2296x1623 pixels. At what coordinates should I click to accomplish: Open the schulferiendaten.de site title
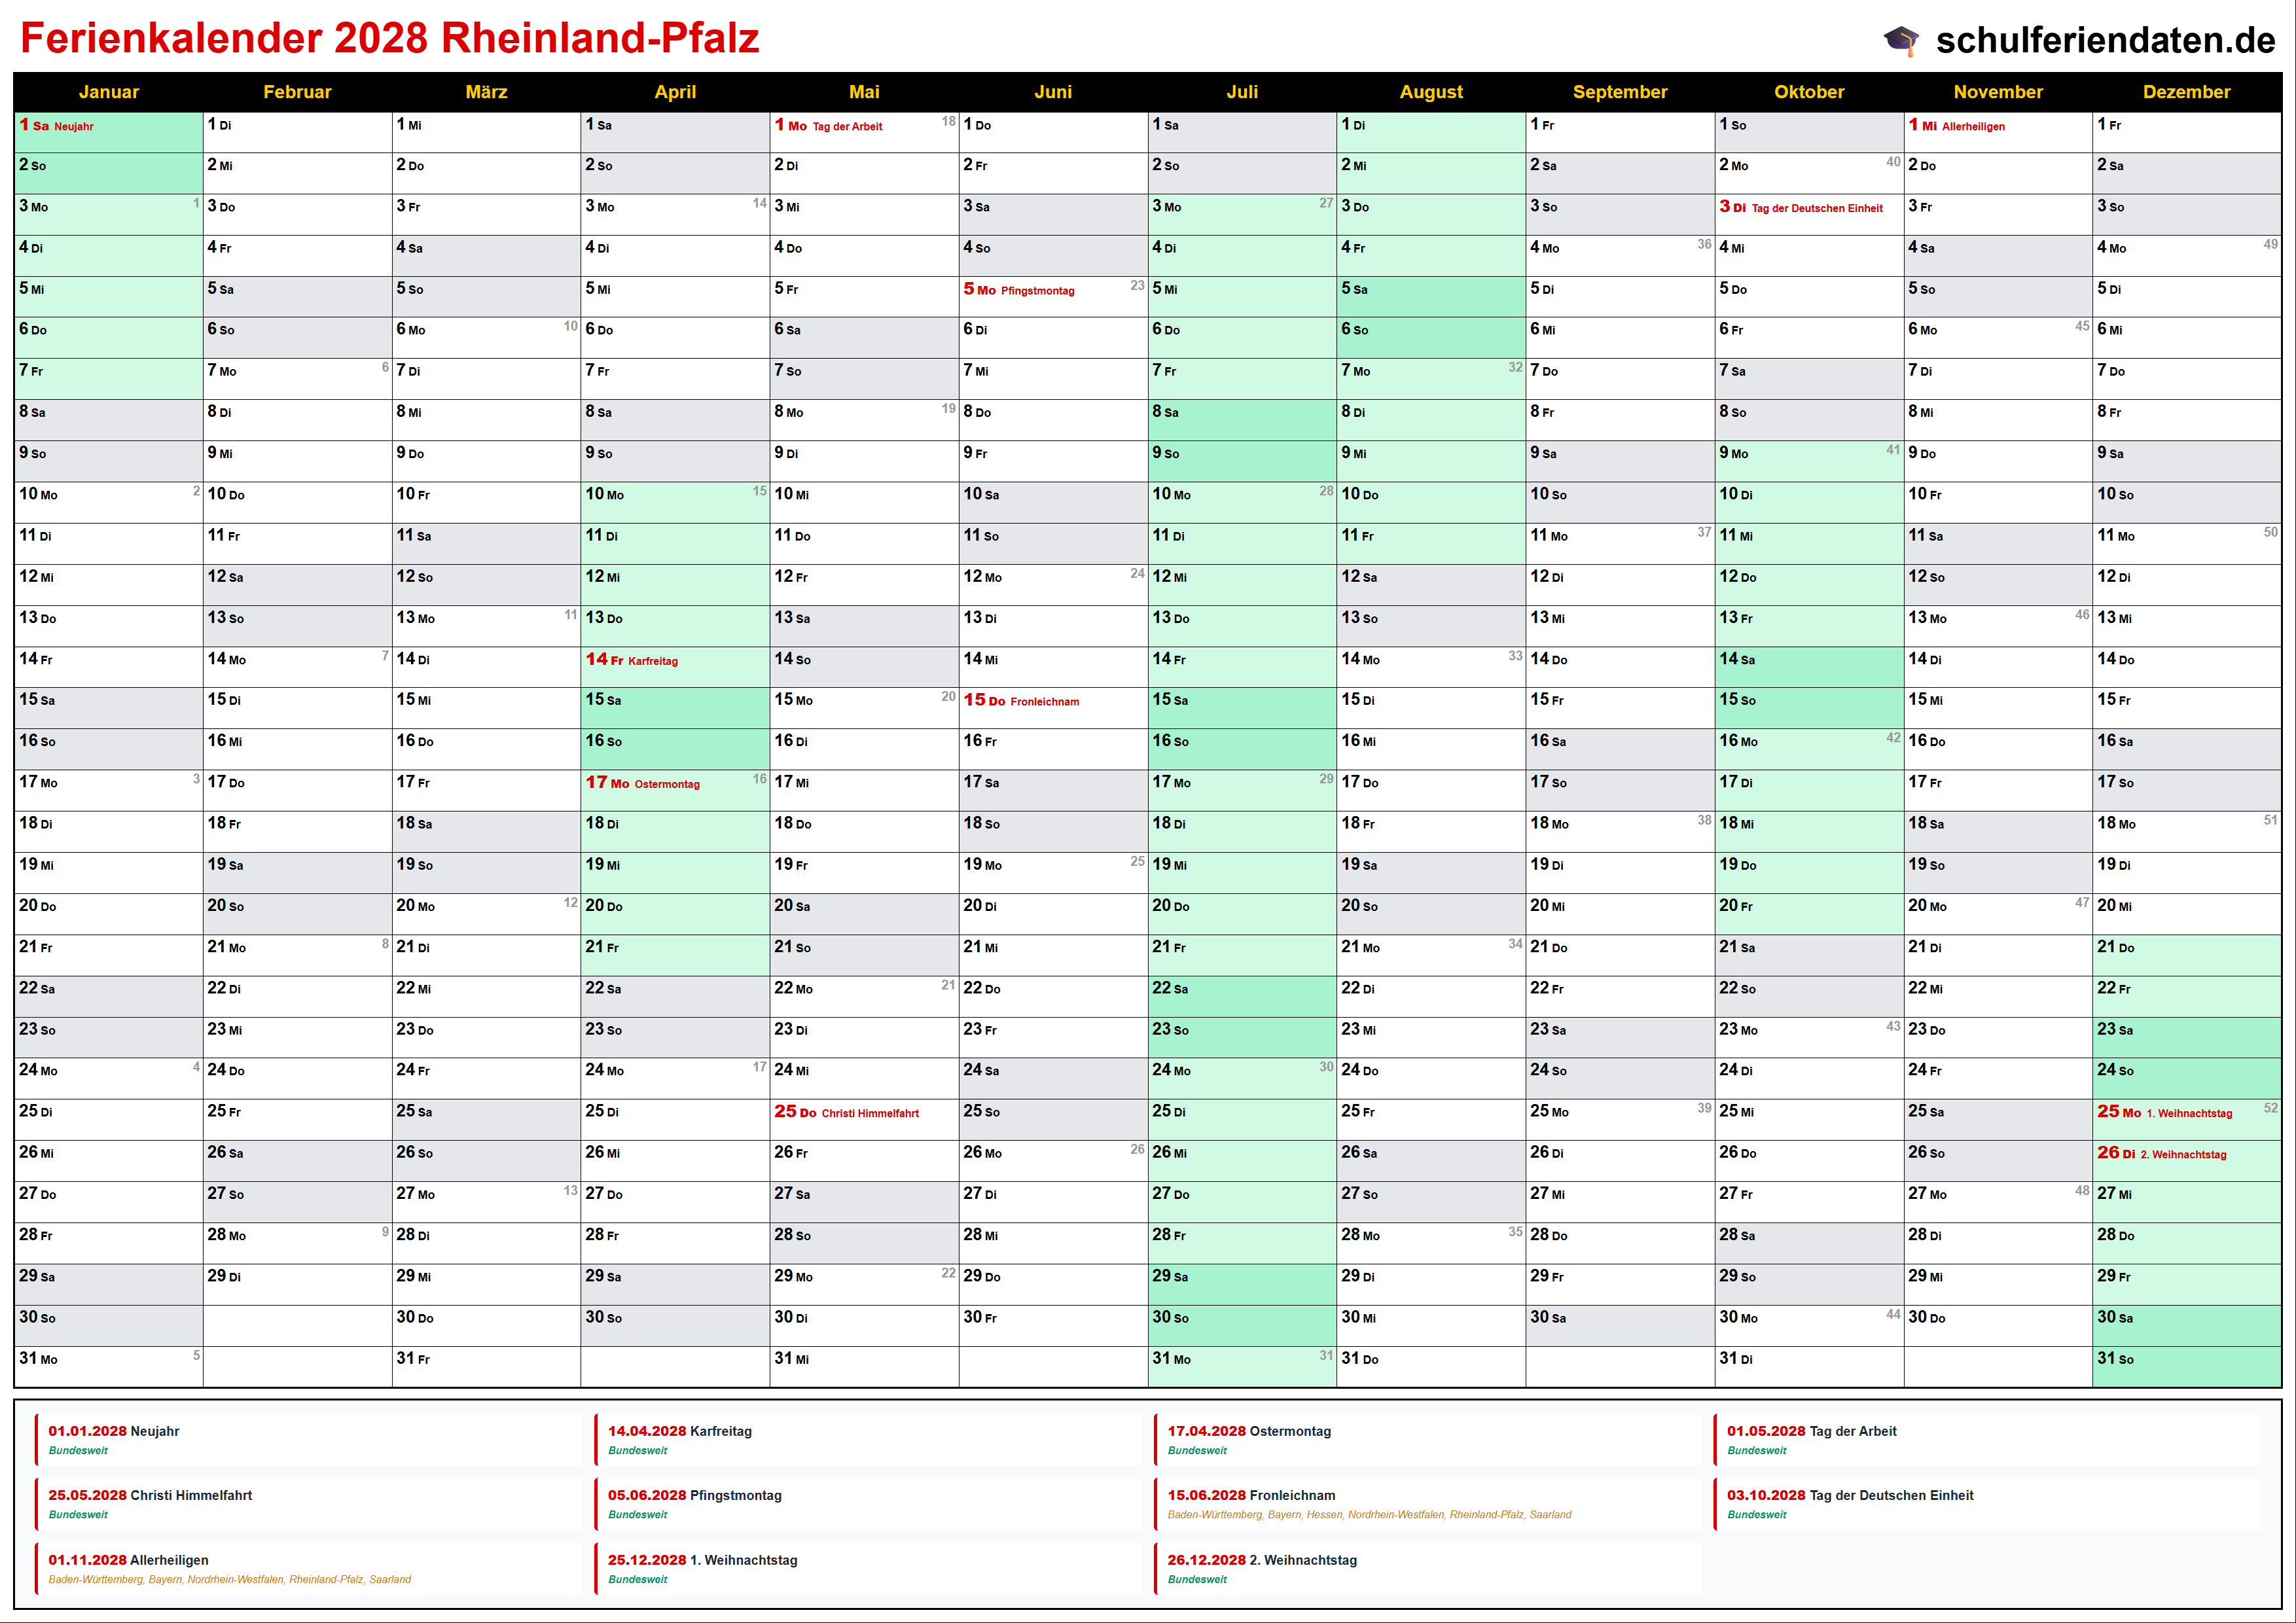pos(2105,40)
